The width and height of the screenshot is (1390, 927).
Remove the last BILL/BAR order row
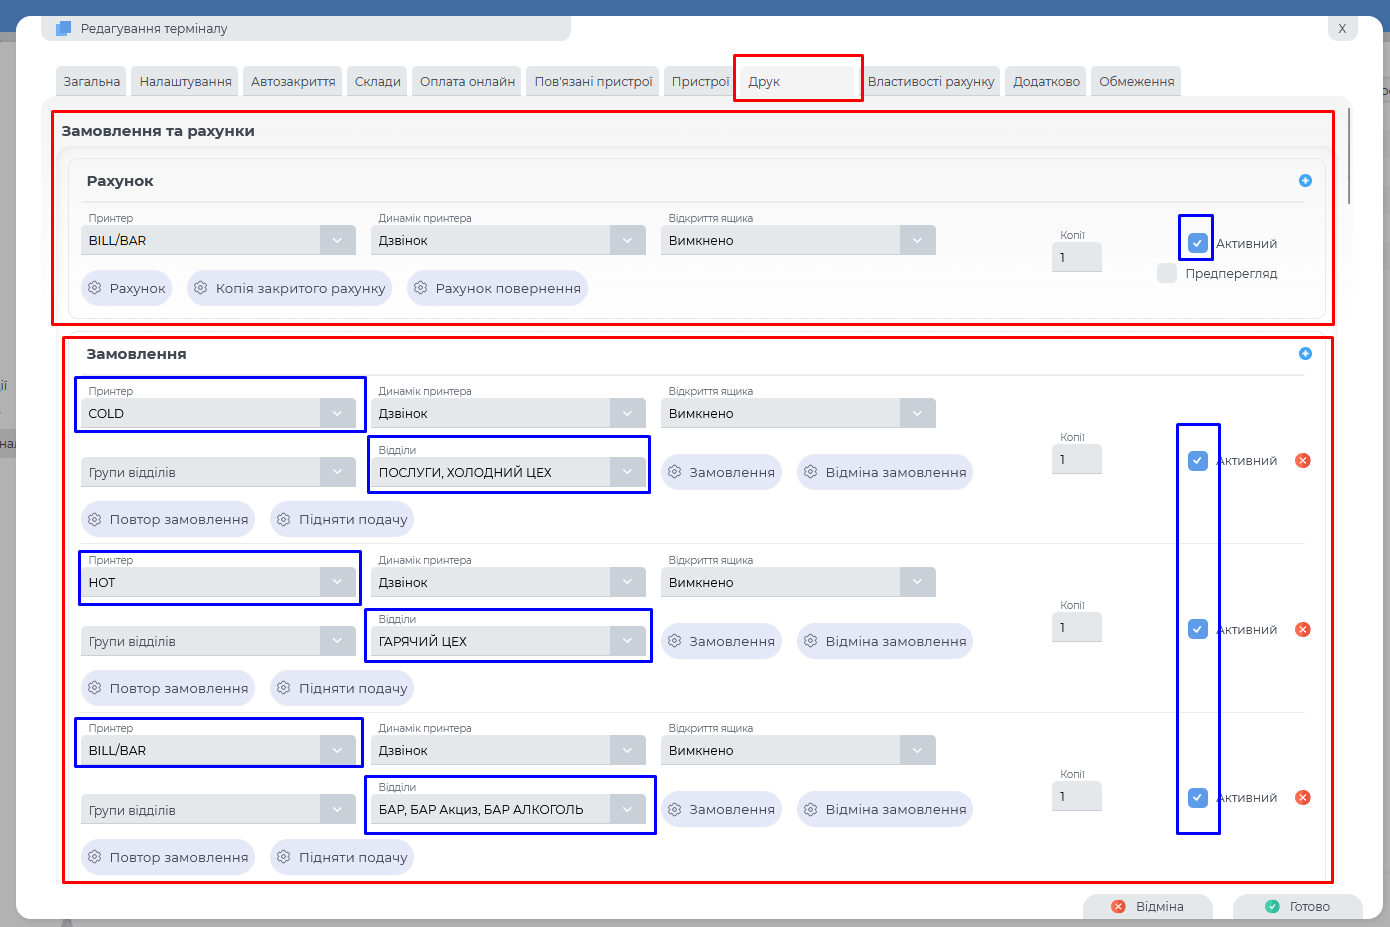pos(1302,798)
